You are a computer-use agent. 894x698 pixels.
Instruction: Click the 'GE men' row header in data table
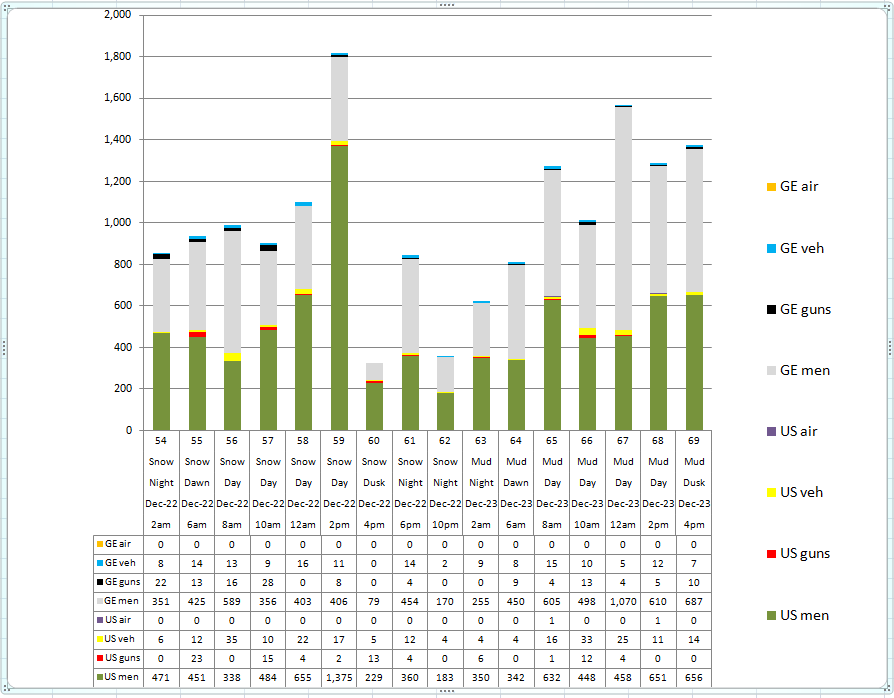119,601
